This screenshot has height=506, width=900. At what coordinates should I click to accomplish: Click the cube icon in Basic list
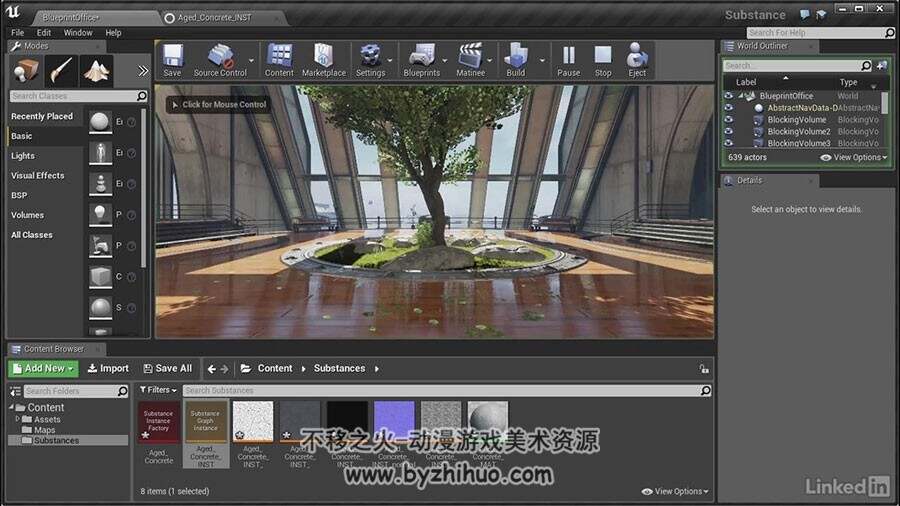click(100, 277)
